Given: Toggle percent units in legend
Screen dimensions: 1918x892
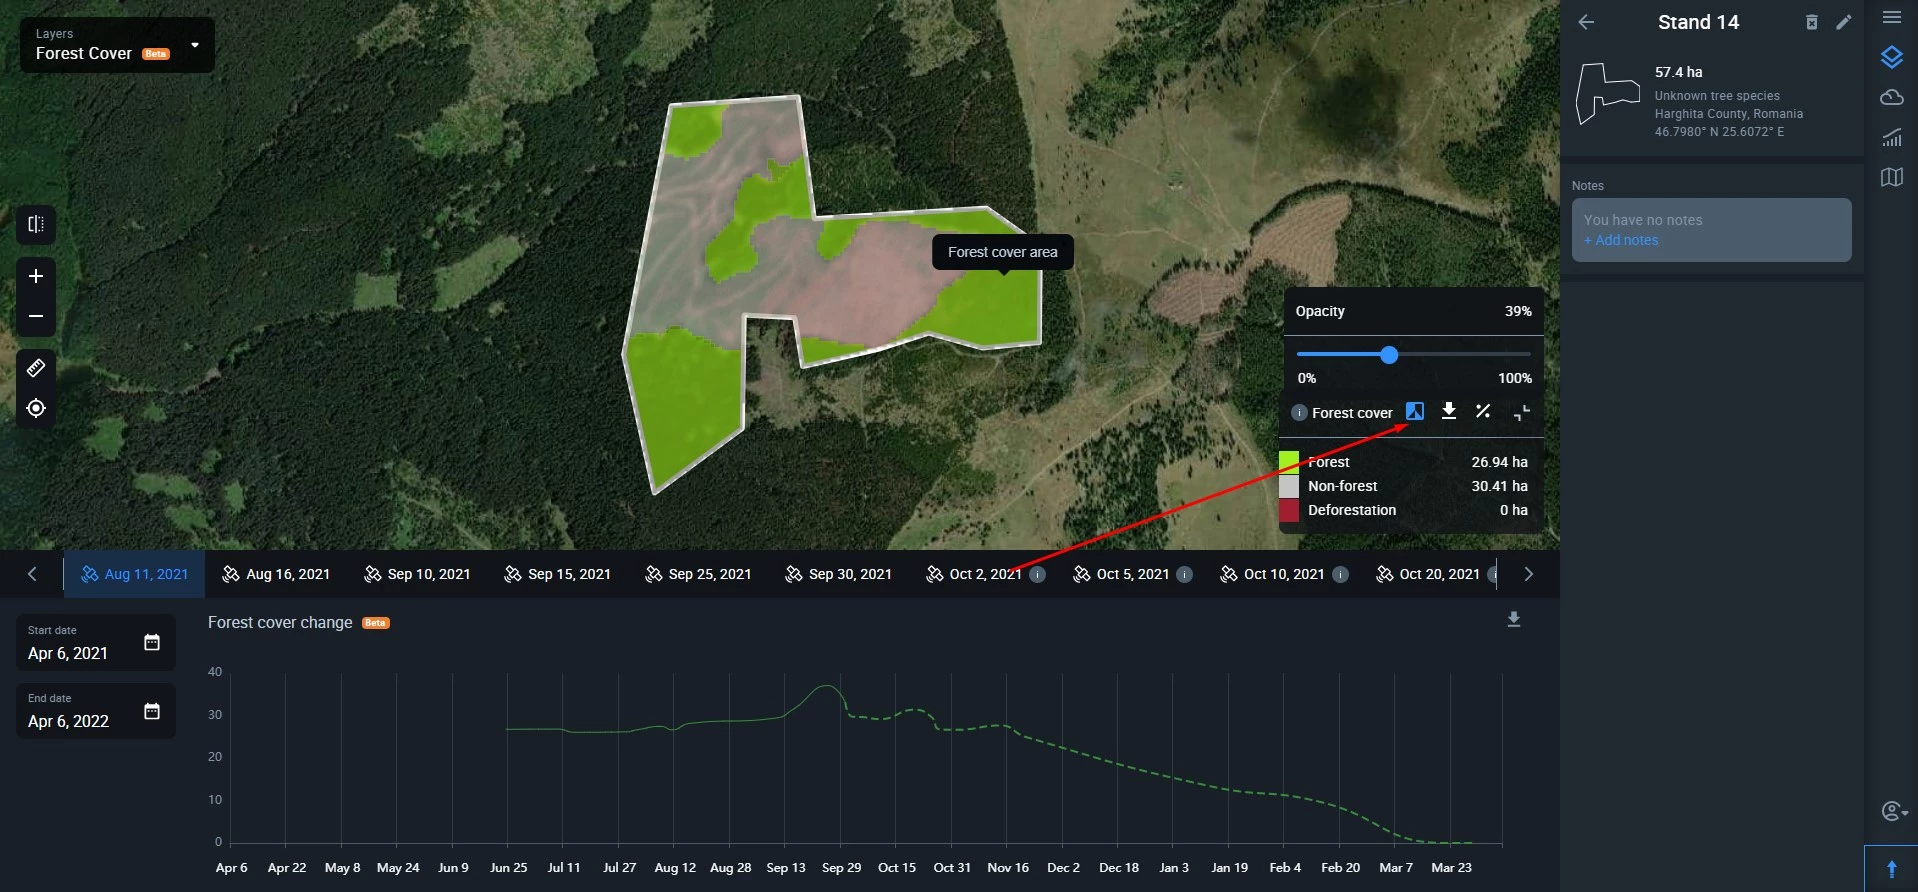Looking at the screenshot, I should point(1483,411).
